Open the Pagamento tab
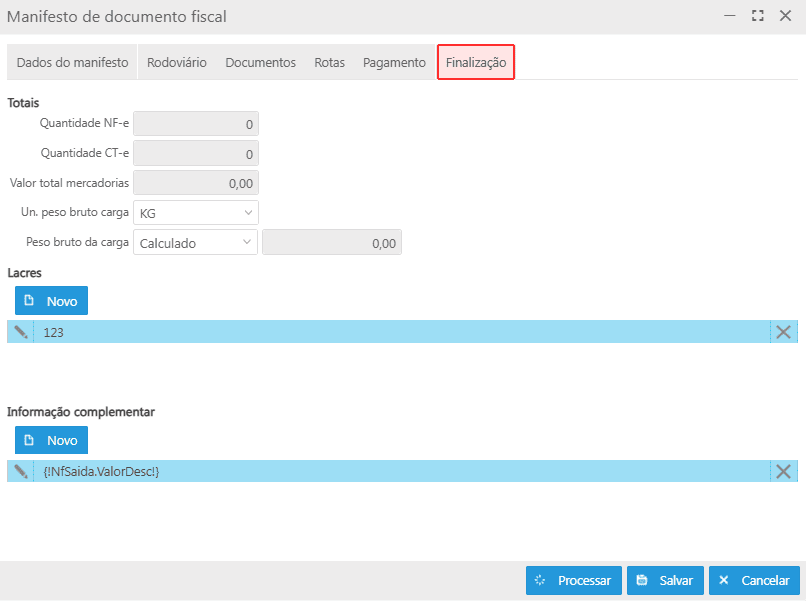 [x=394, y=62]
